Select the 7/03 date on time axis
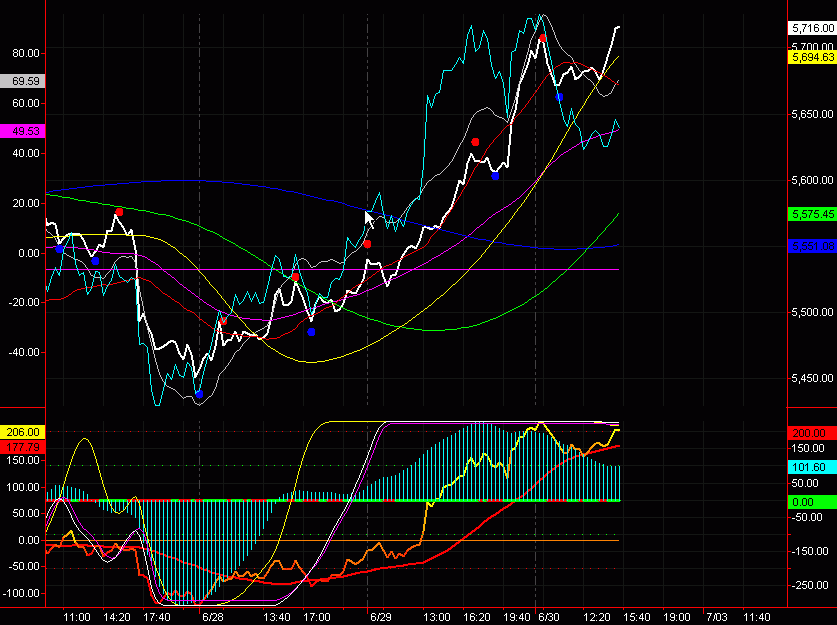 click(716, 617)
